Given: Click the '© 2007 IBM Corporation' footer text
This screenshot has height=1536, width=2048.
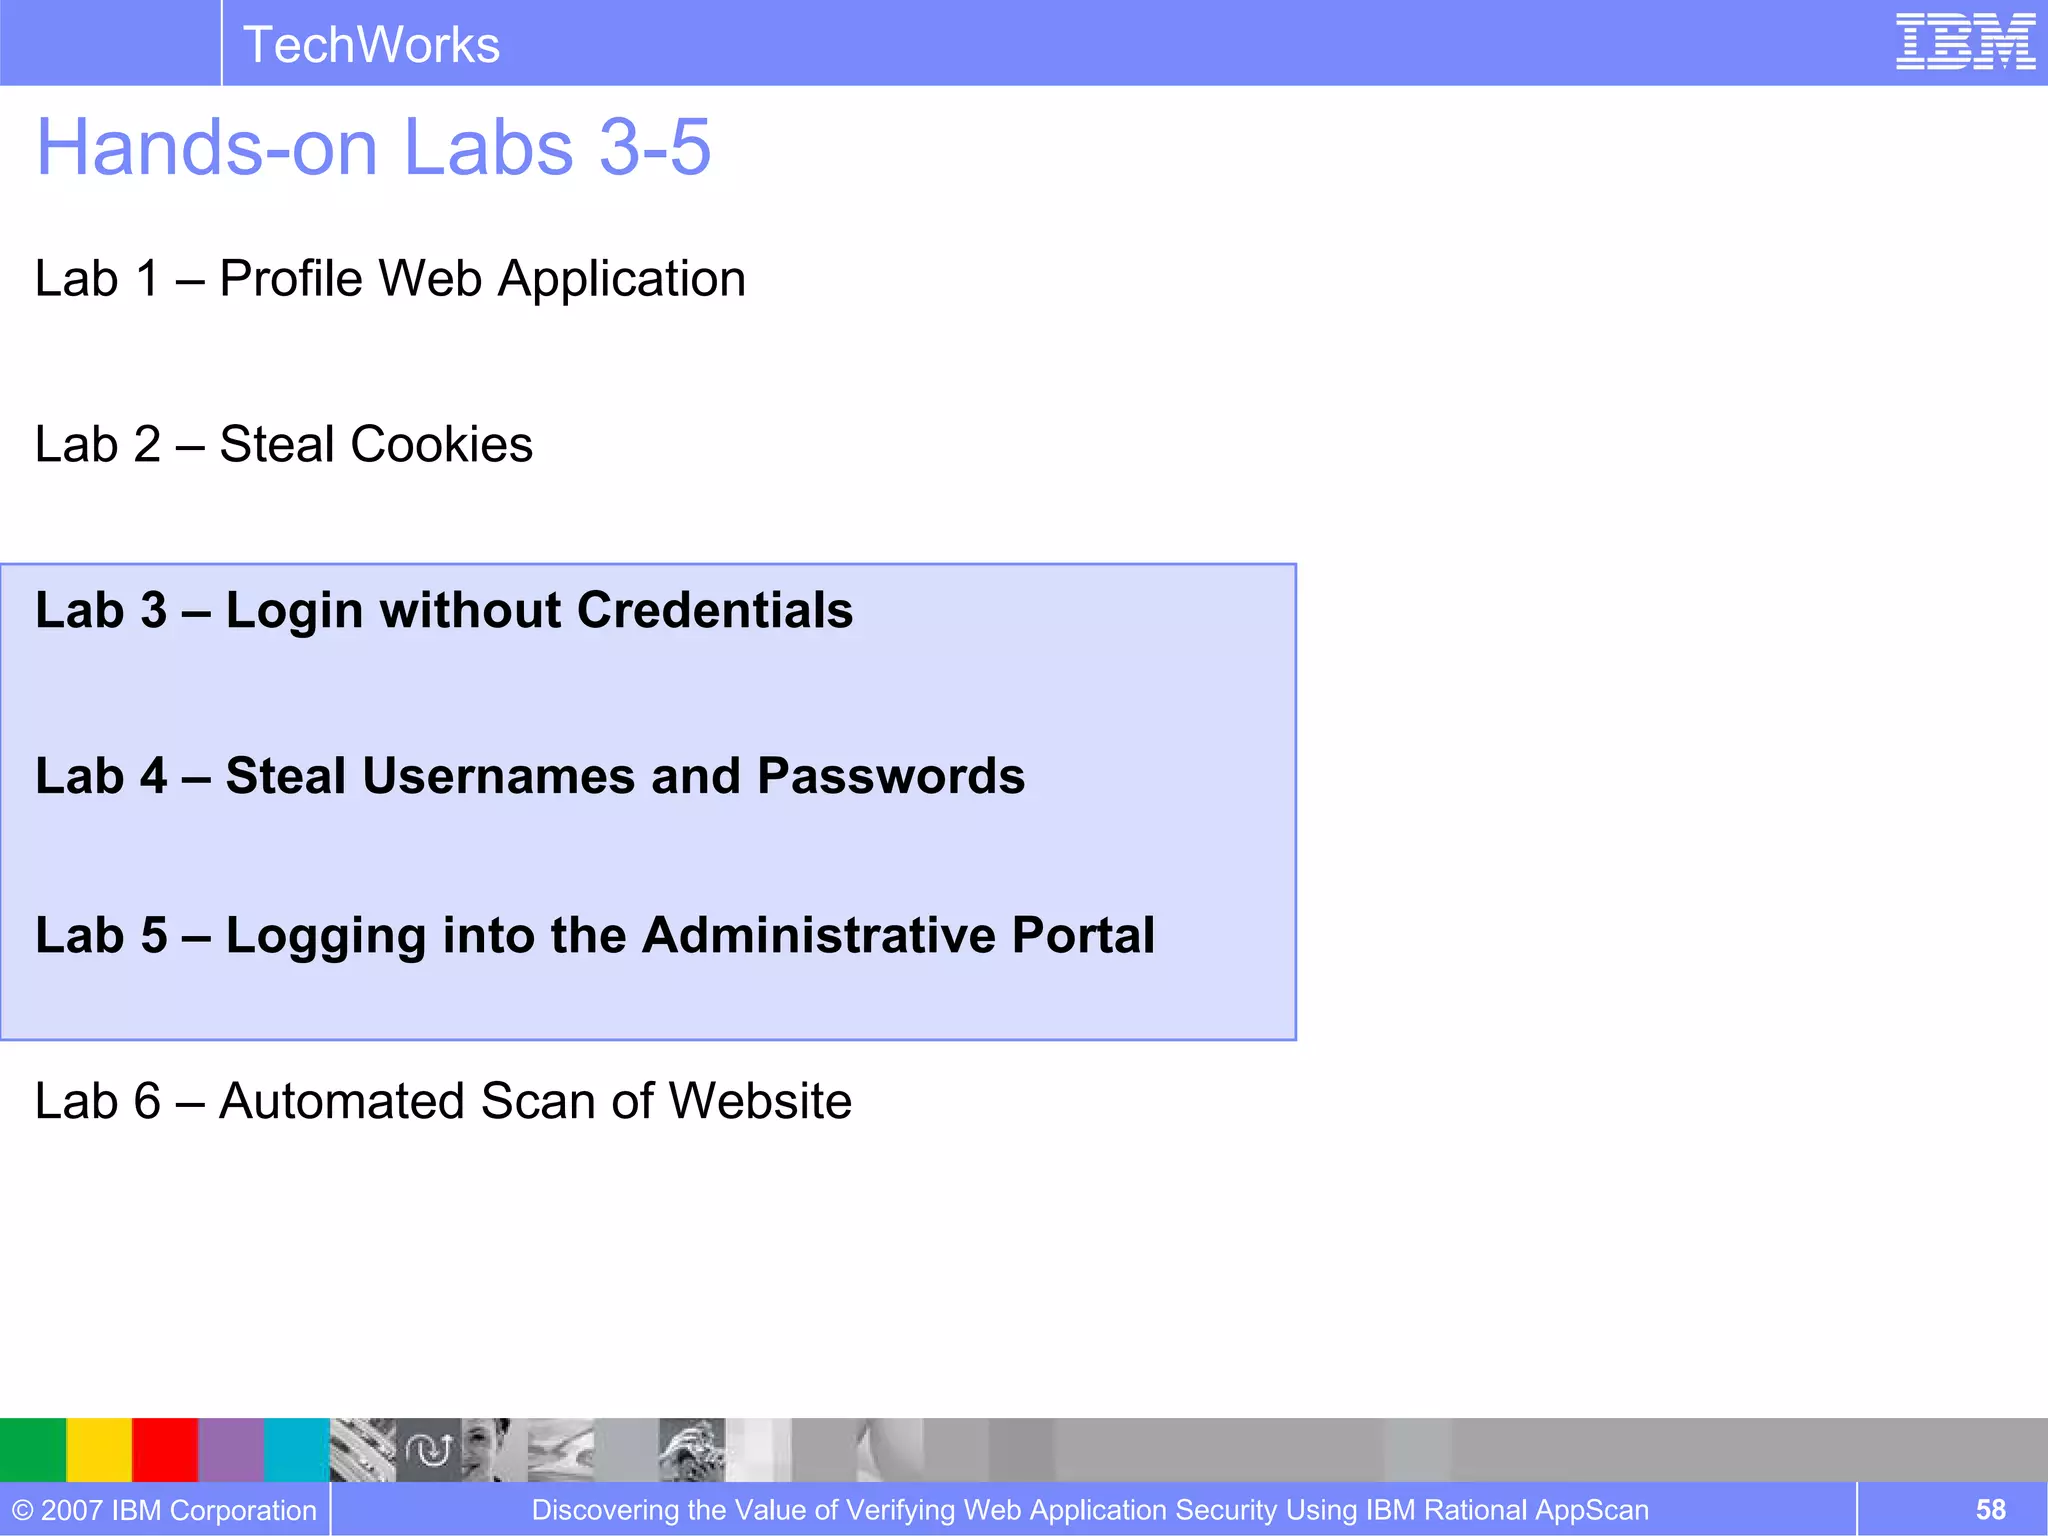Looking at the screenshot, I should click(x=164, y=1510).
